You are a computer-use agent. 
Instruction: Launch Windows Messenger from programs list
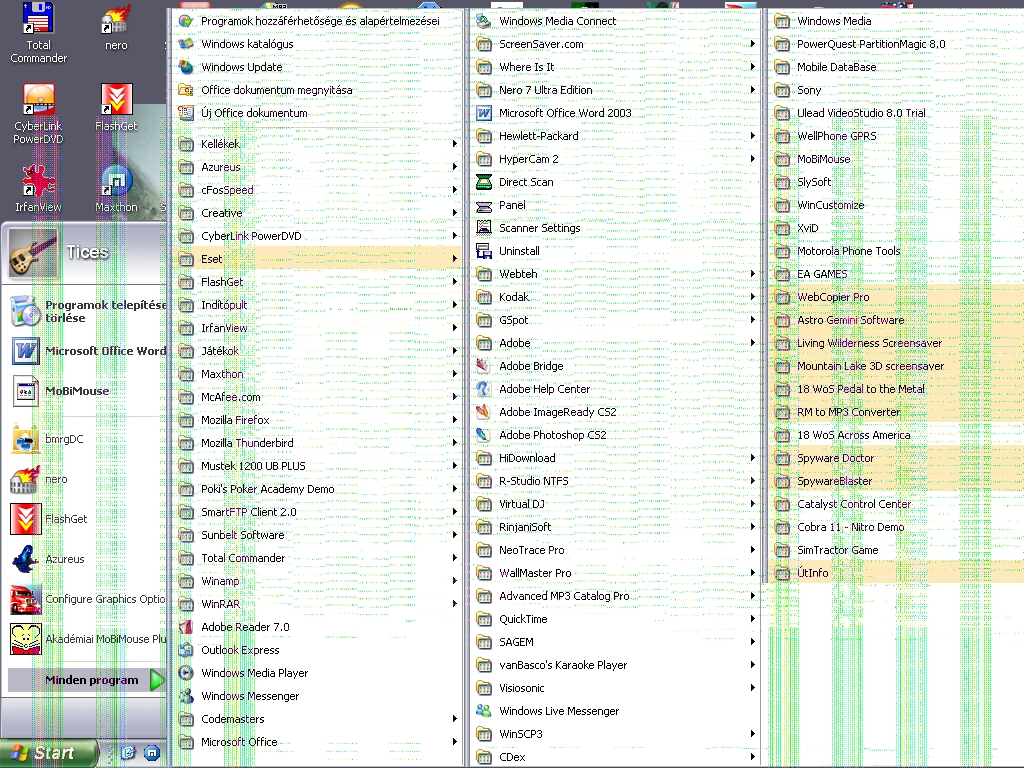coord(317,696)
